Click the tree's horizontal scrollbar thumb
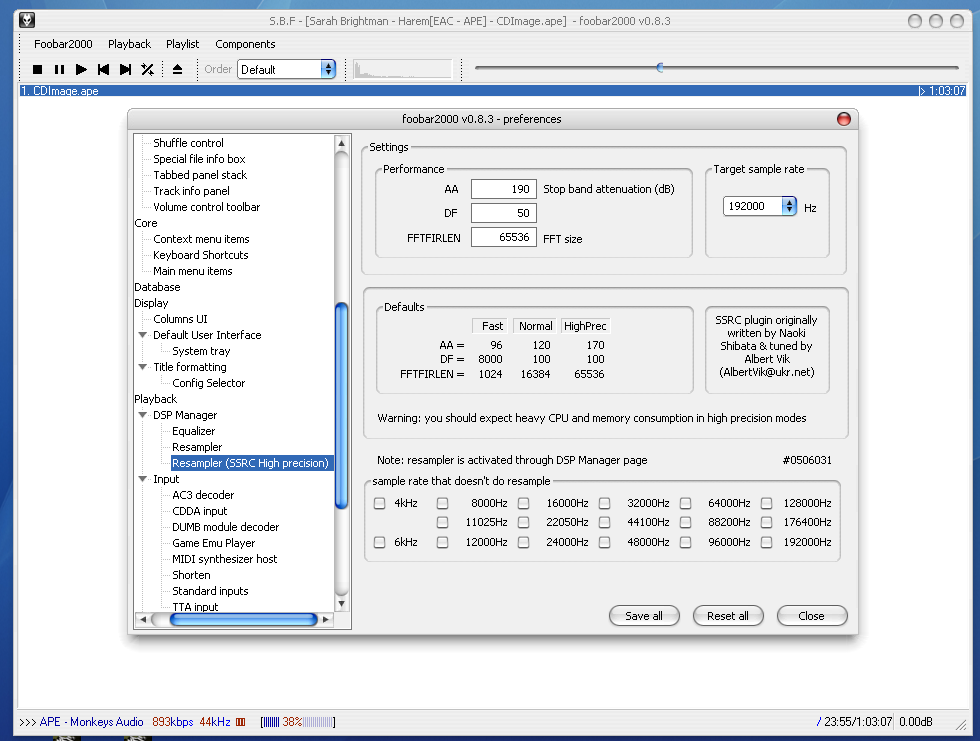Image resolution: width=980 pixels, height=741 pixels. point(244,620)
